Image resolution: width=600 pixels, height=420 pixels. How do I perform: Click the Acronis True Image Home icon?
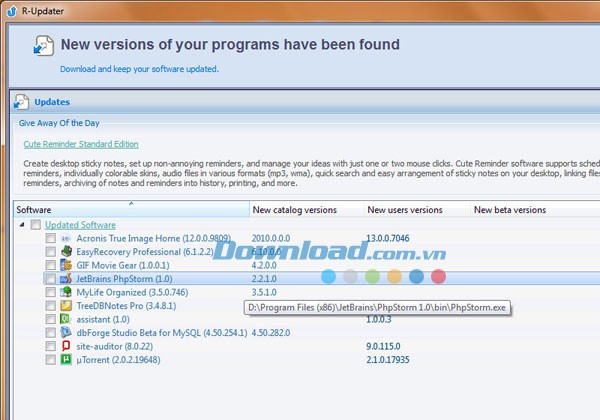66,238
